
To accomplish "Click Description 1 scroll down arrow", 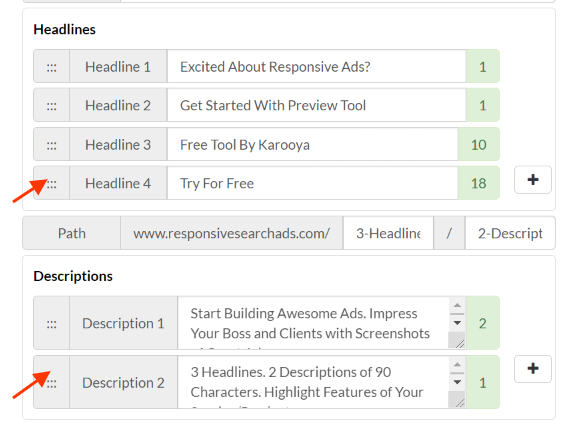I will [457, 323].
